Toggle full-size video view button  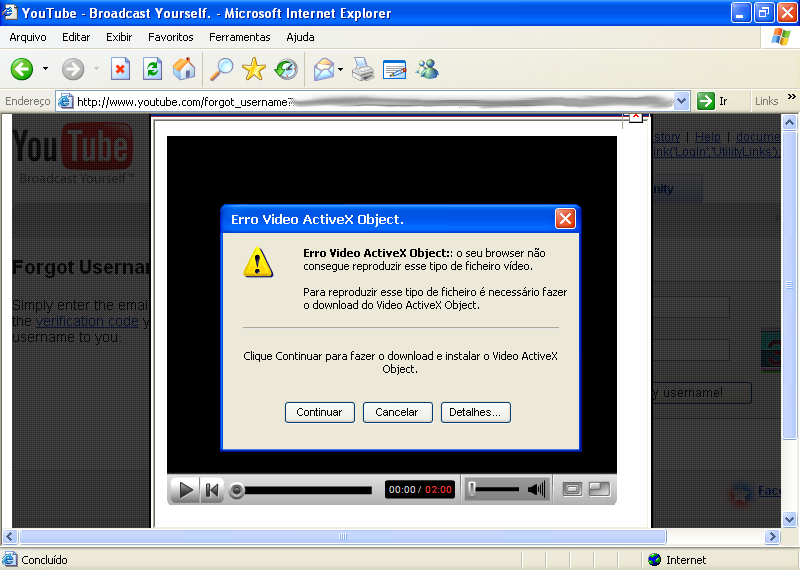coord(599,489)
